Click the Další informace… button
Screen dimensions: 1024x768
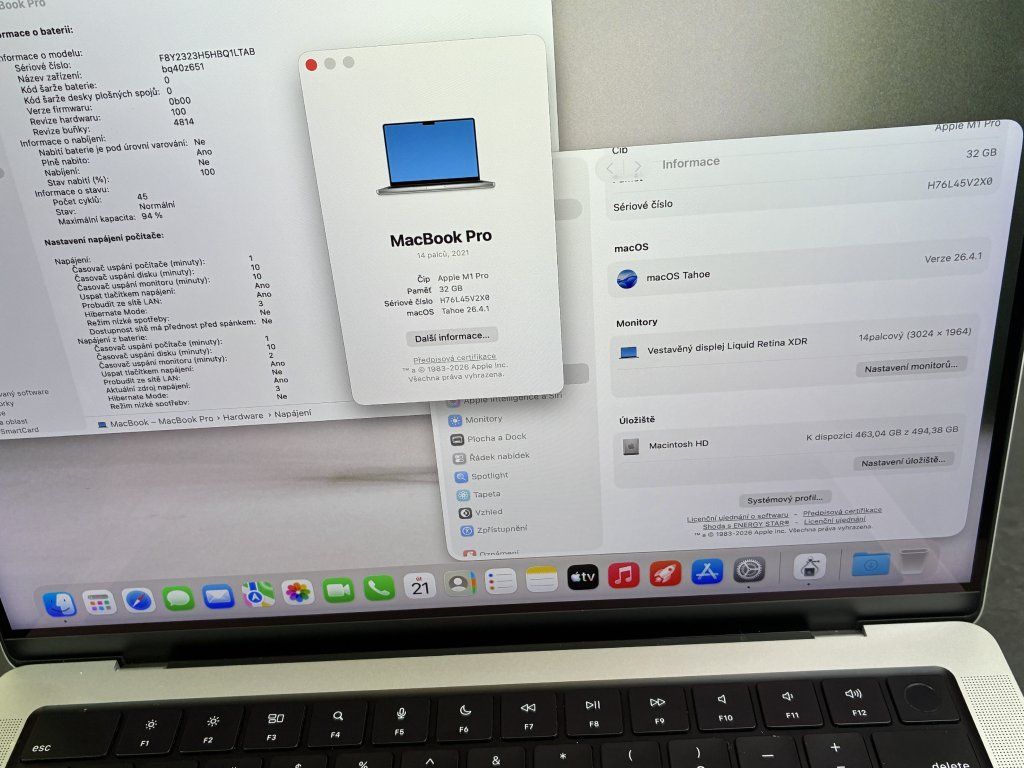tap(452, 337)
